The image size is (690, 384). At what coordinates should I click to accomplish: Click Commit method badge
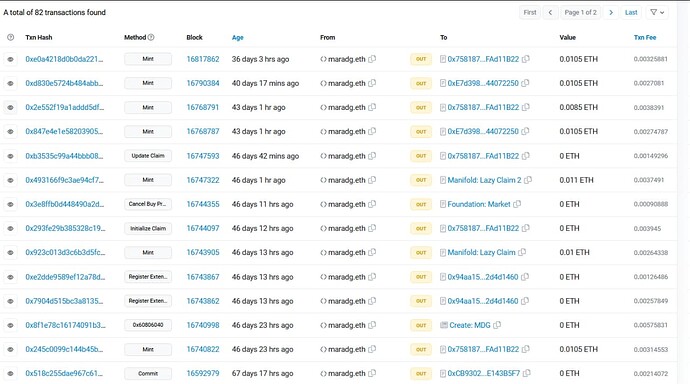[x=148, y=373]
